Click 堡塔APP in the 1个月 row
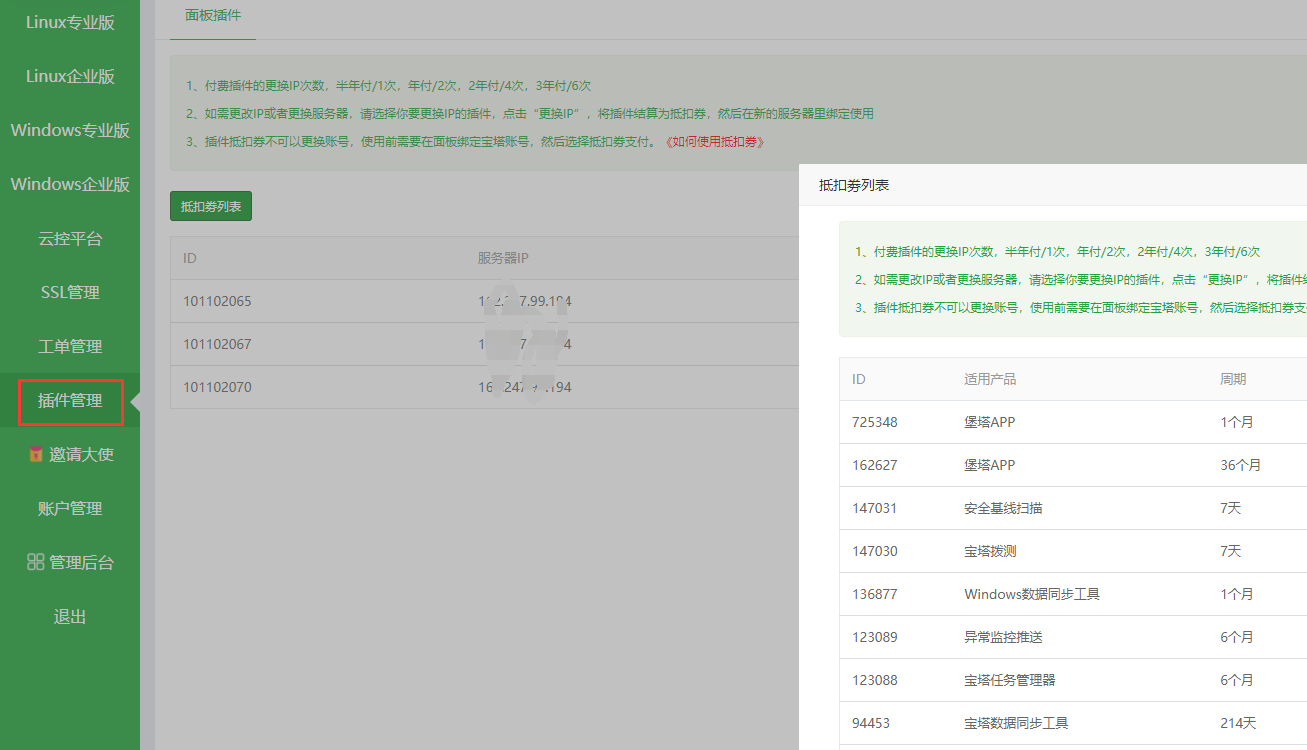Screen dimensions: 1307x750 990,422
